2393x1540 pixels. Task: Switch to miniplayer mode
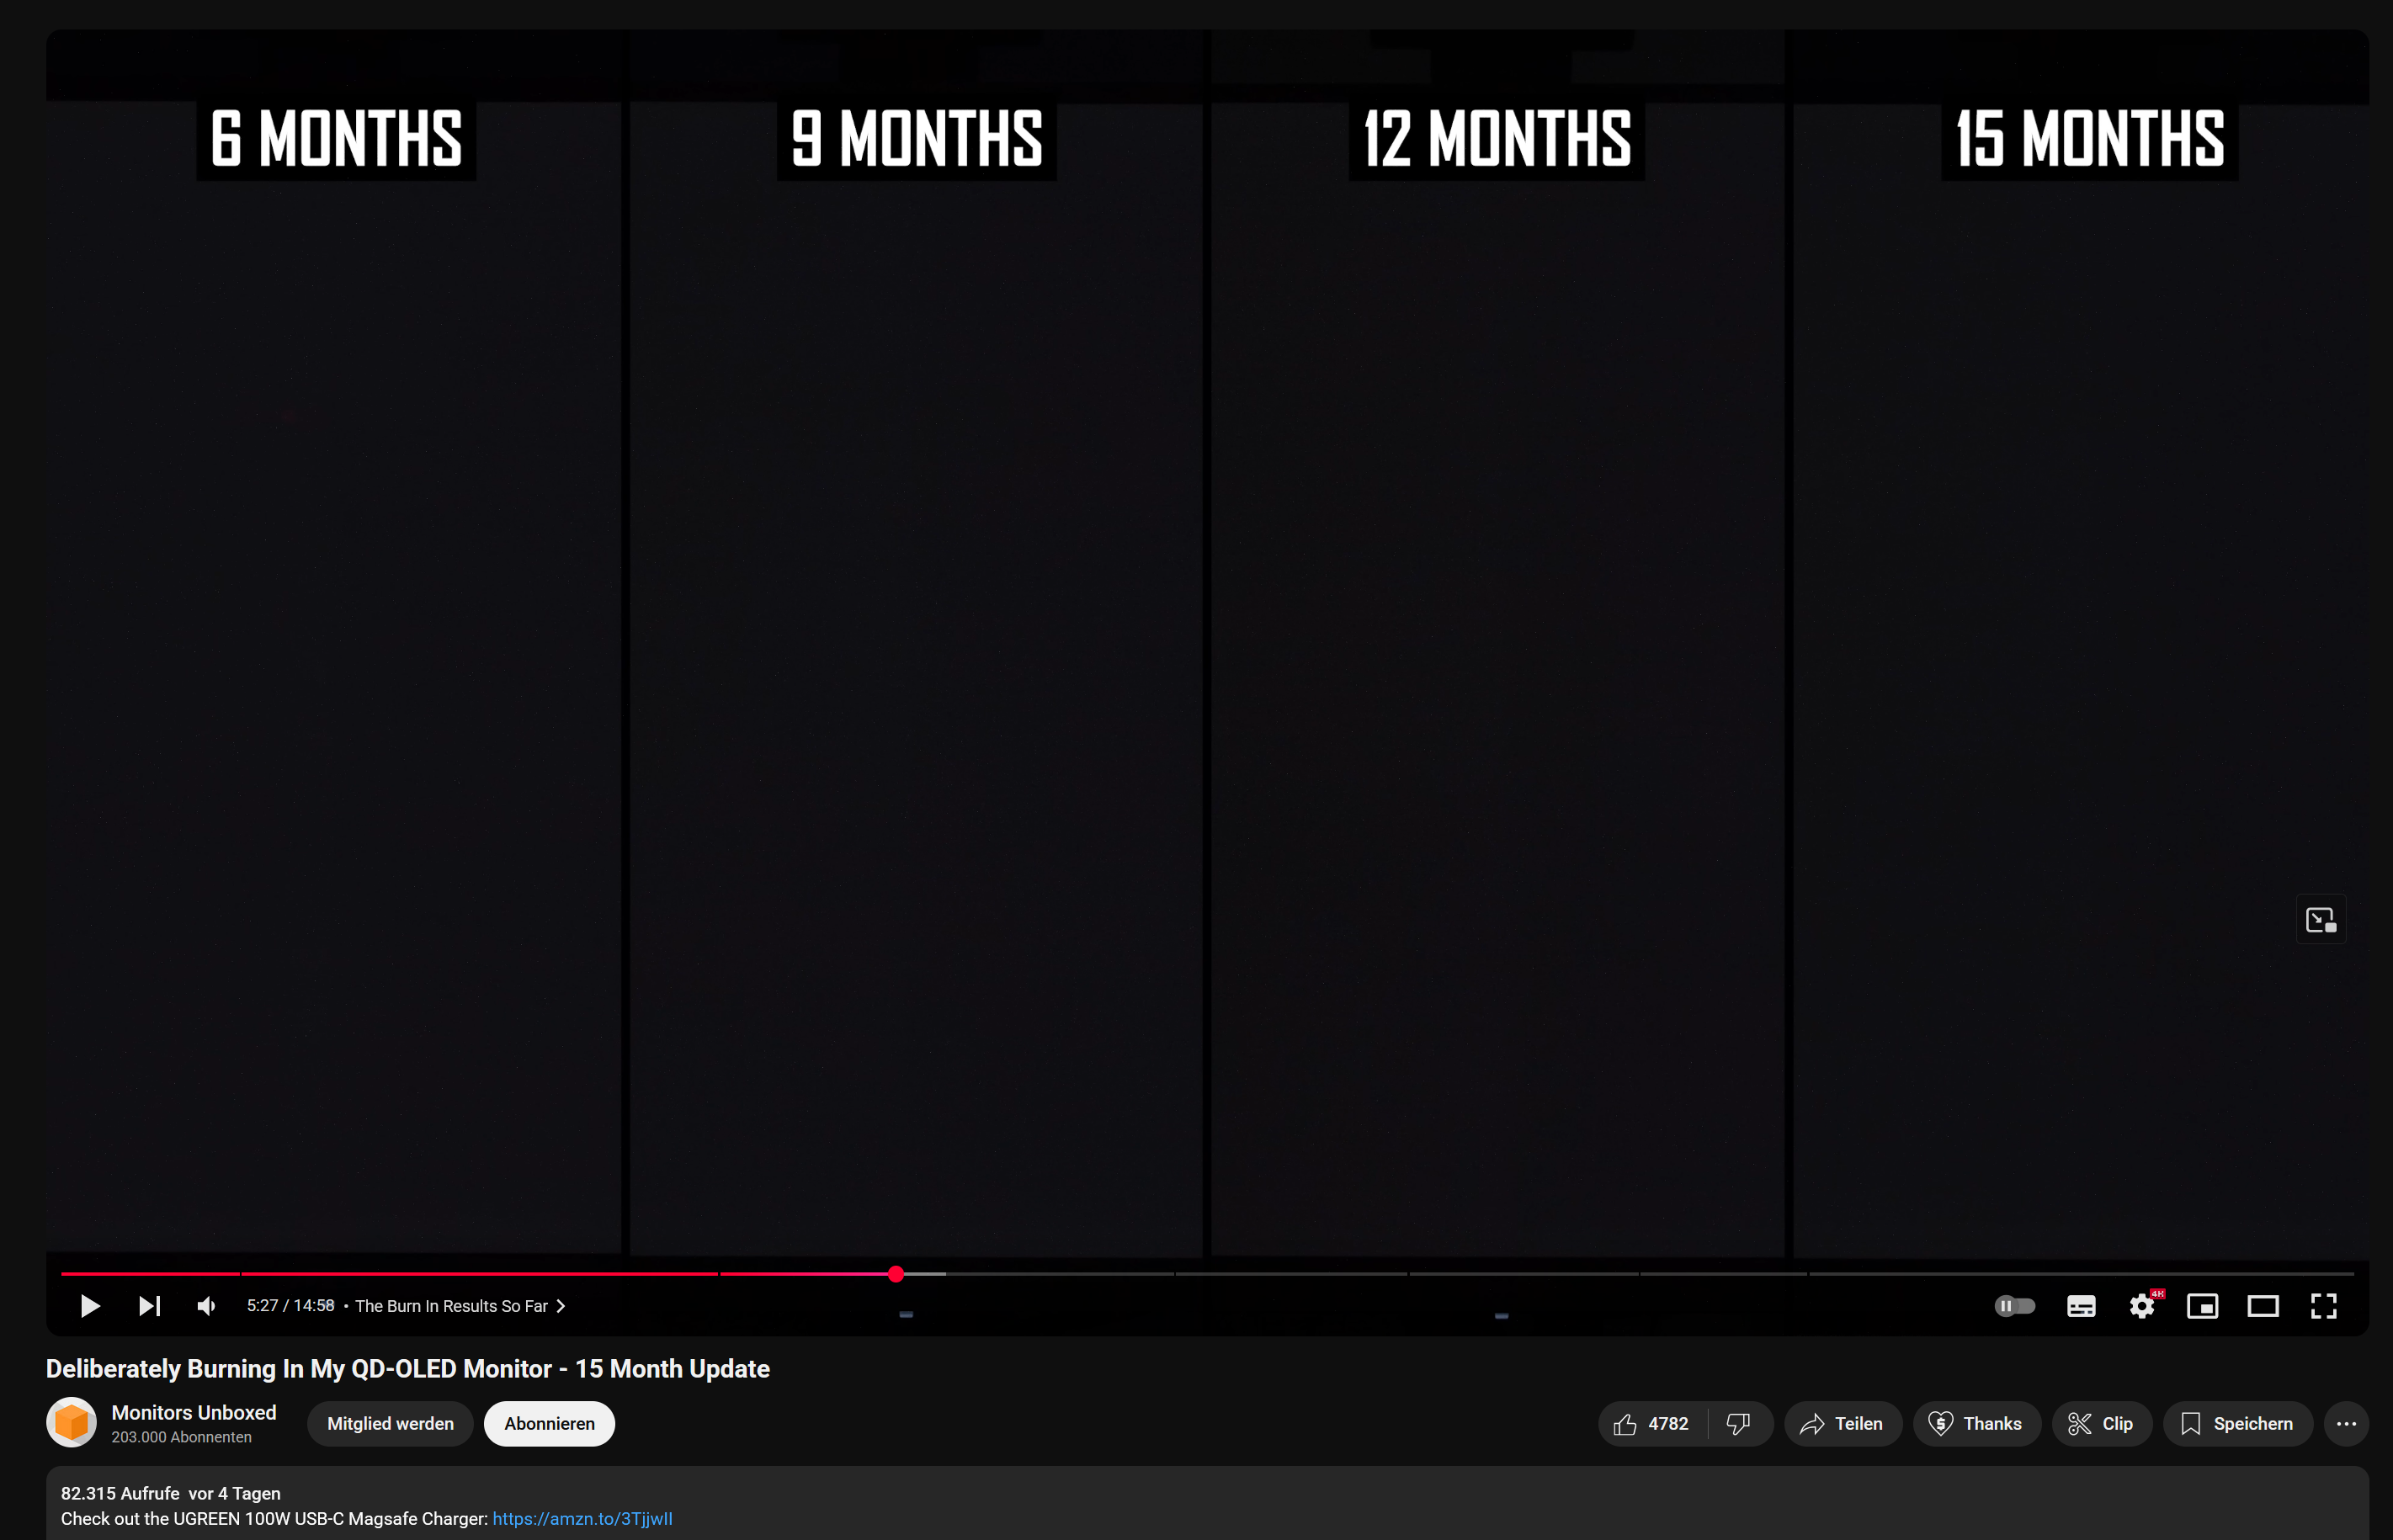point(2203,1306)
